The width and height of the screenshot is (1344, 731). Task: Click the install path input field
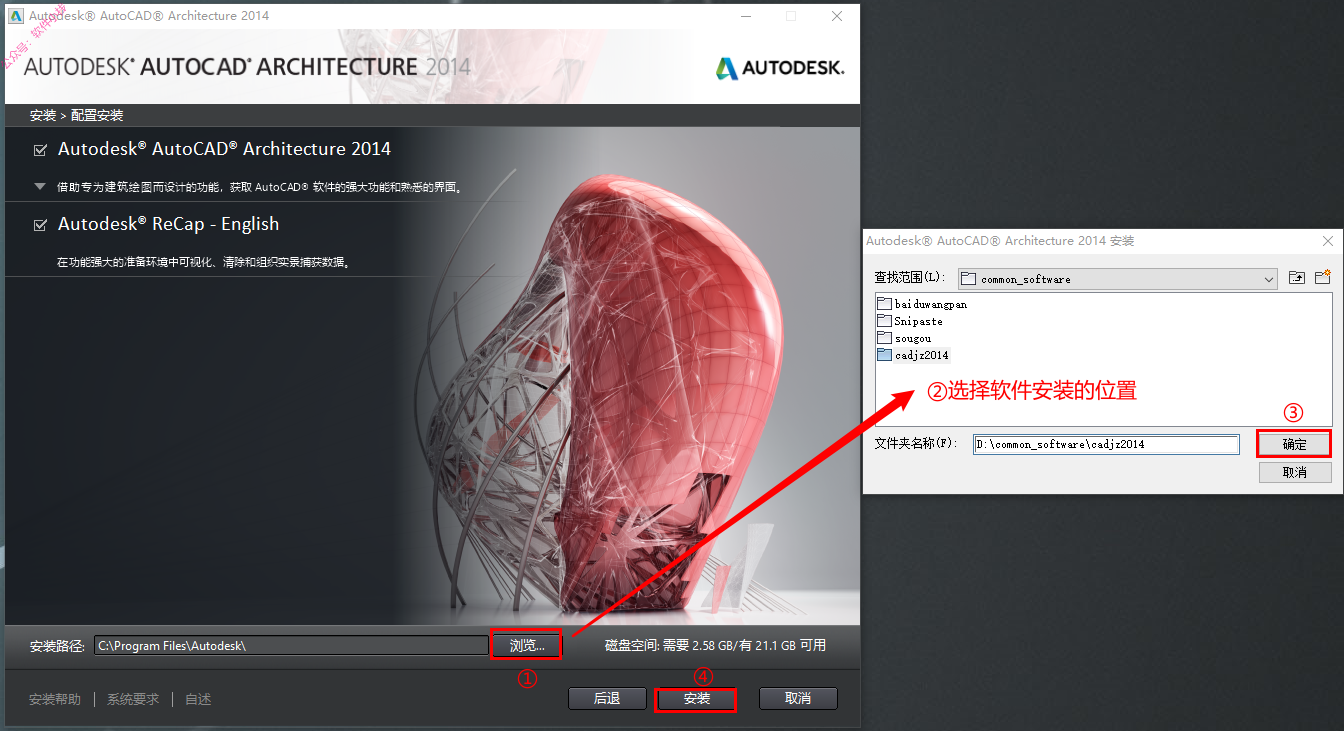point(291,646)
